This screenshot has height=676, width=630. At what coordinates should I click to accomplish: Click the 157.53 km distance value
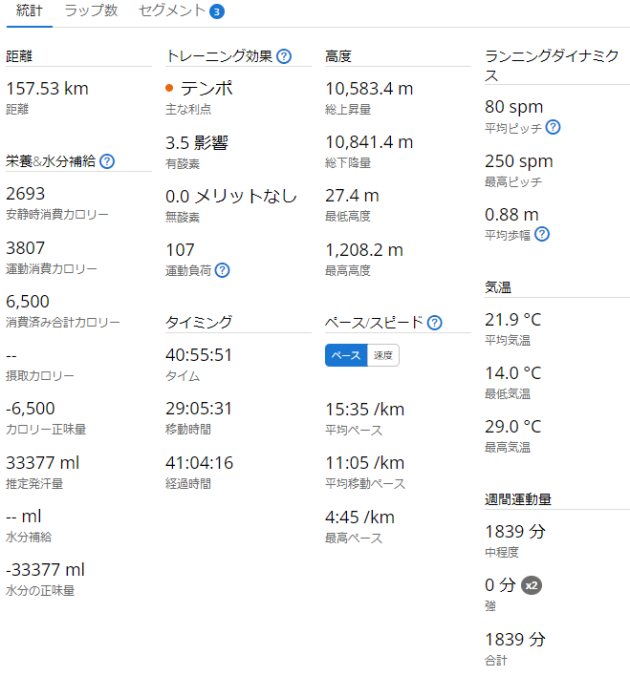point(47,88)
